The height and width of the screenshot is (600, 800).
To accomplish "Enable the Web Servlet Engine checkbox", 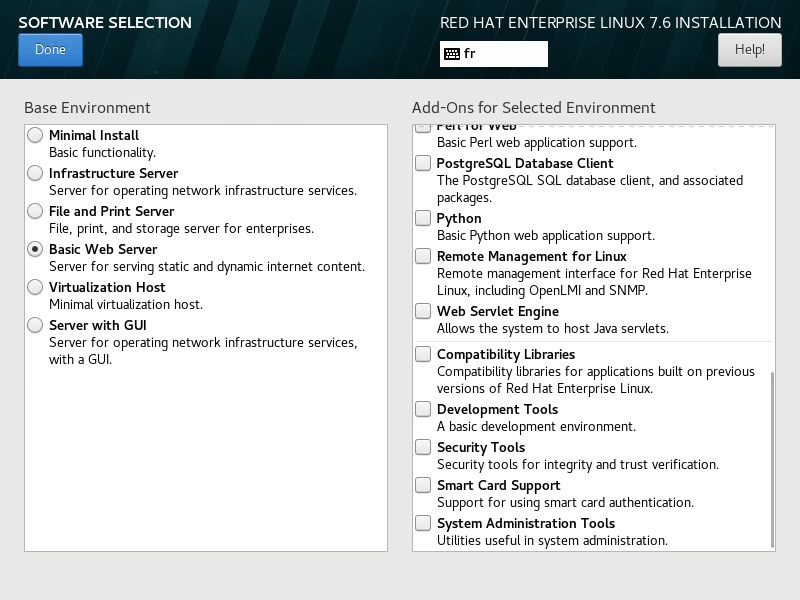I will click(x=422, y=311).
